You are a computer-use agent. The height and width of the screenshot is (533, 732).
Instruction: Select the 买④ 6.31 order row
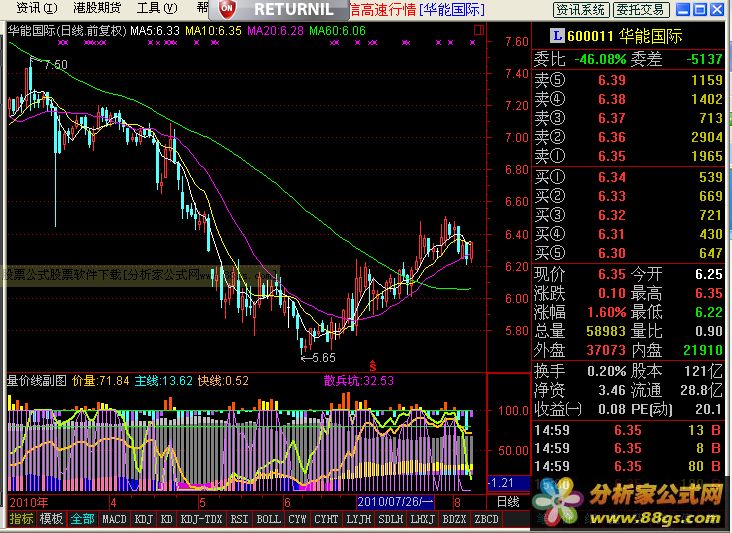[x=628, y=234]
